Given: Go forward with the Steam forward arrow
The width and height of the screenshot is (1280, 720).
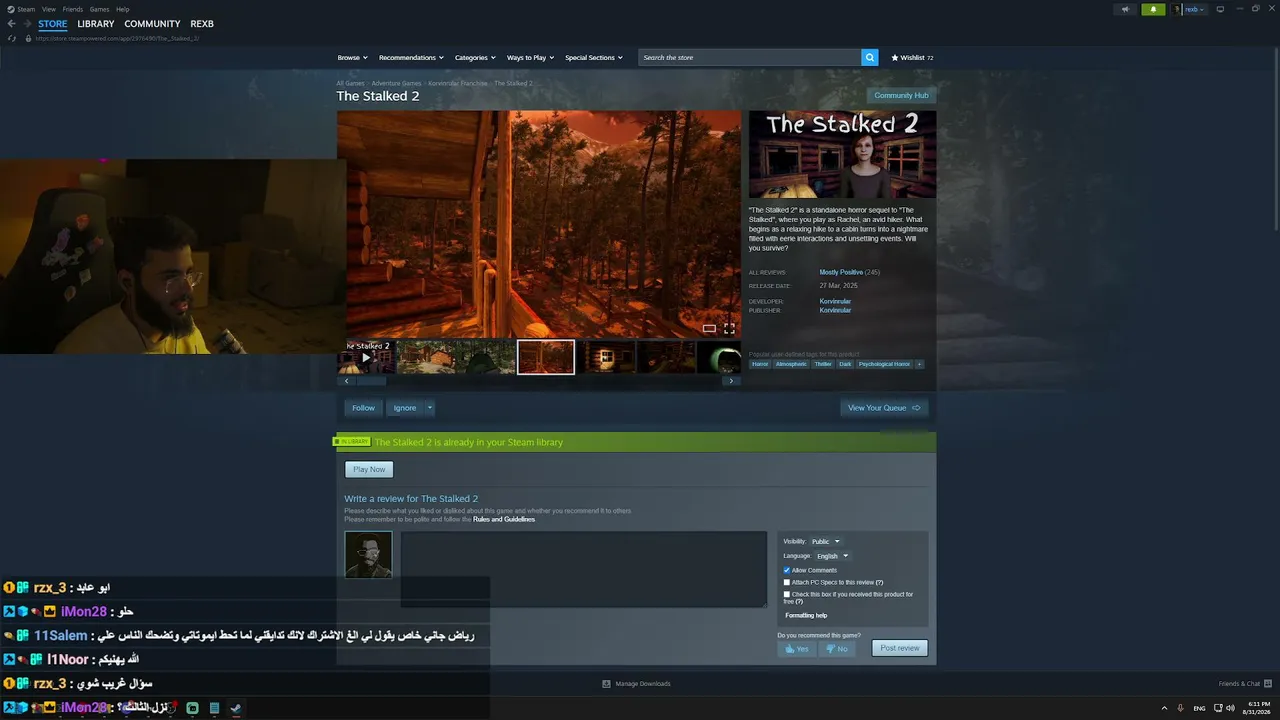Looking at the screenshot, I should click(x=27, y=24).
